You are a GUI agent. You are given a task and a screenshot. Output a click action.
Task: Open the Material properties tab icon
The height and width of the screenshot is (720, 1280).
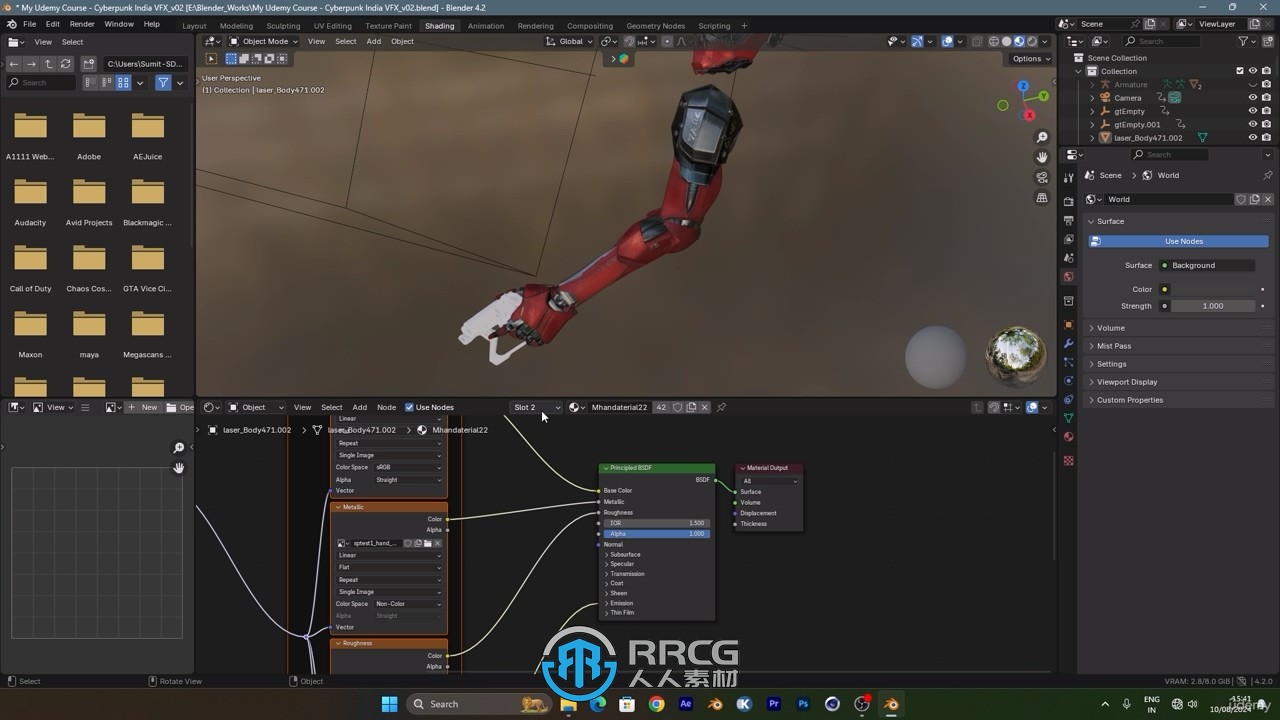1069,437
